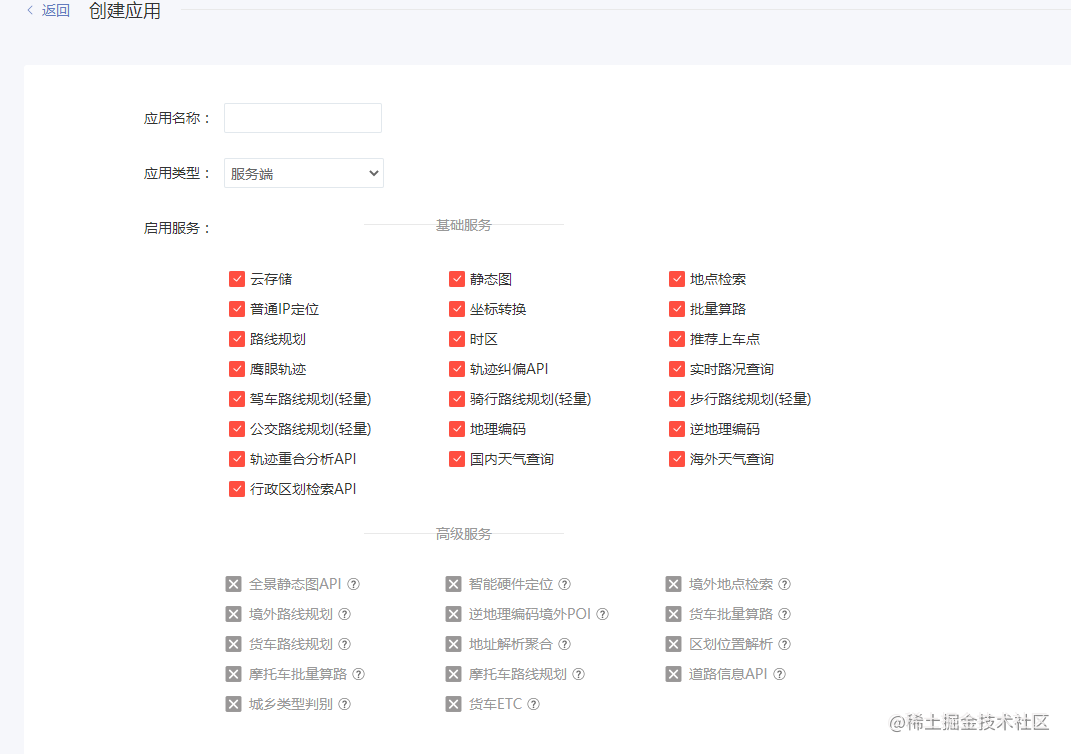This screenshot has height=754, width=1071.
Task: View help for 地址解析聚合 service
Action: pos(566,644)
